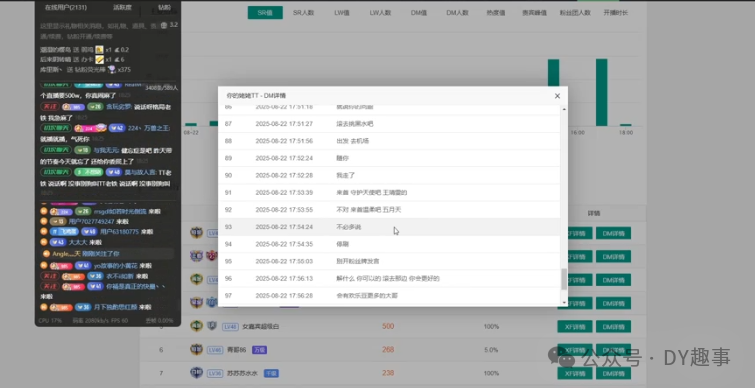755x388 pixels.
Task: Click row 95 timestamp 17:55:03
Action: pos(284,261)
